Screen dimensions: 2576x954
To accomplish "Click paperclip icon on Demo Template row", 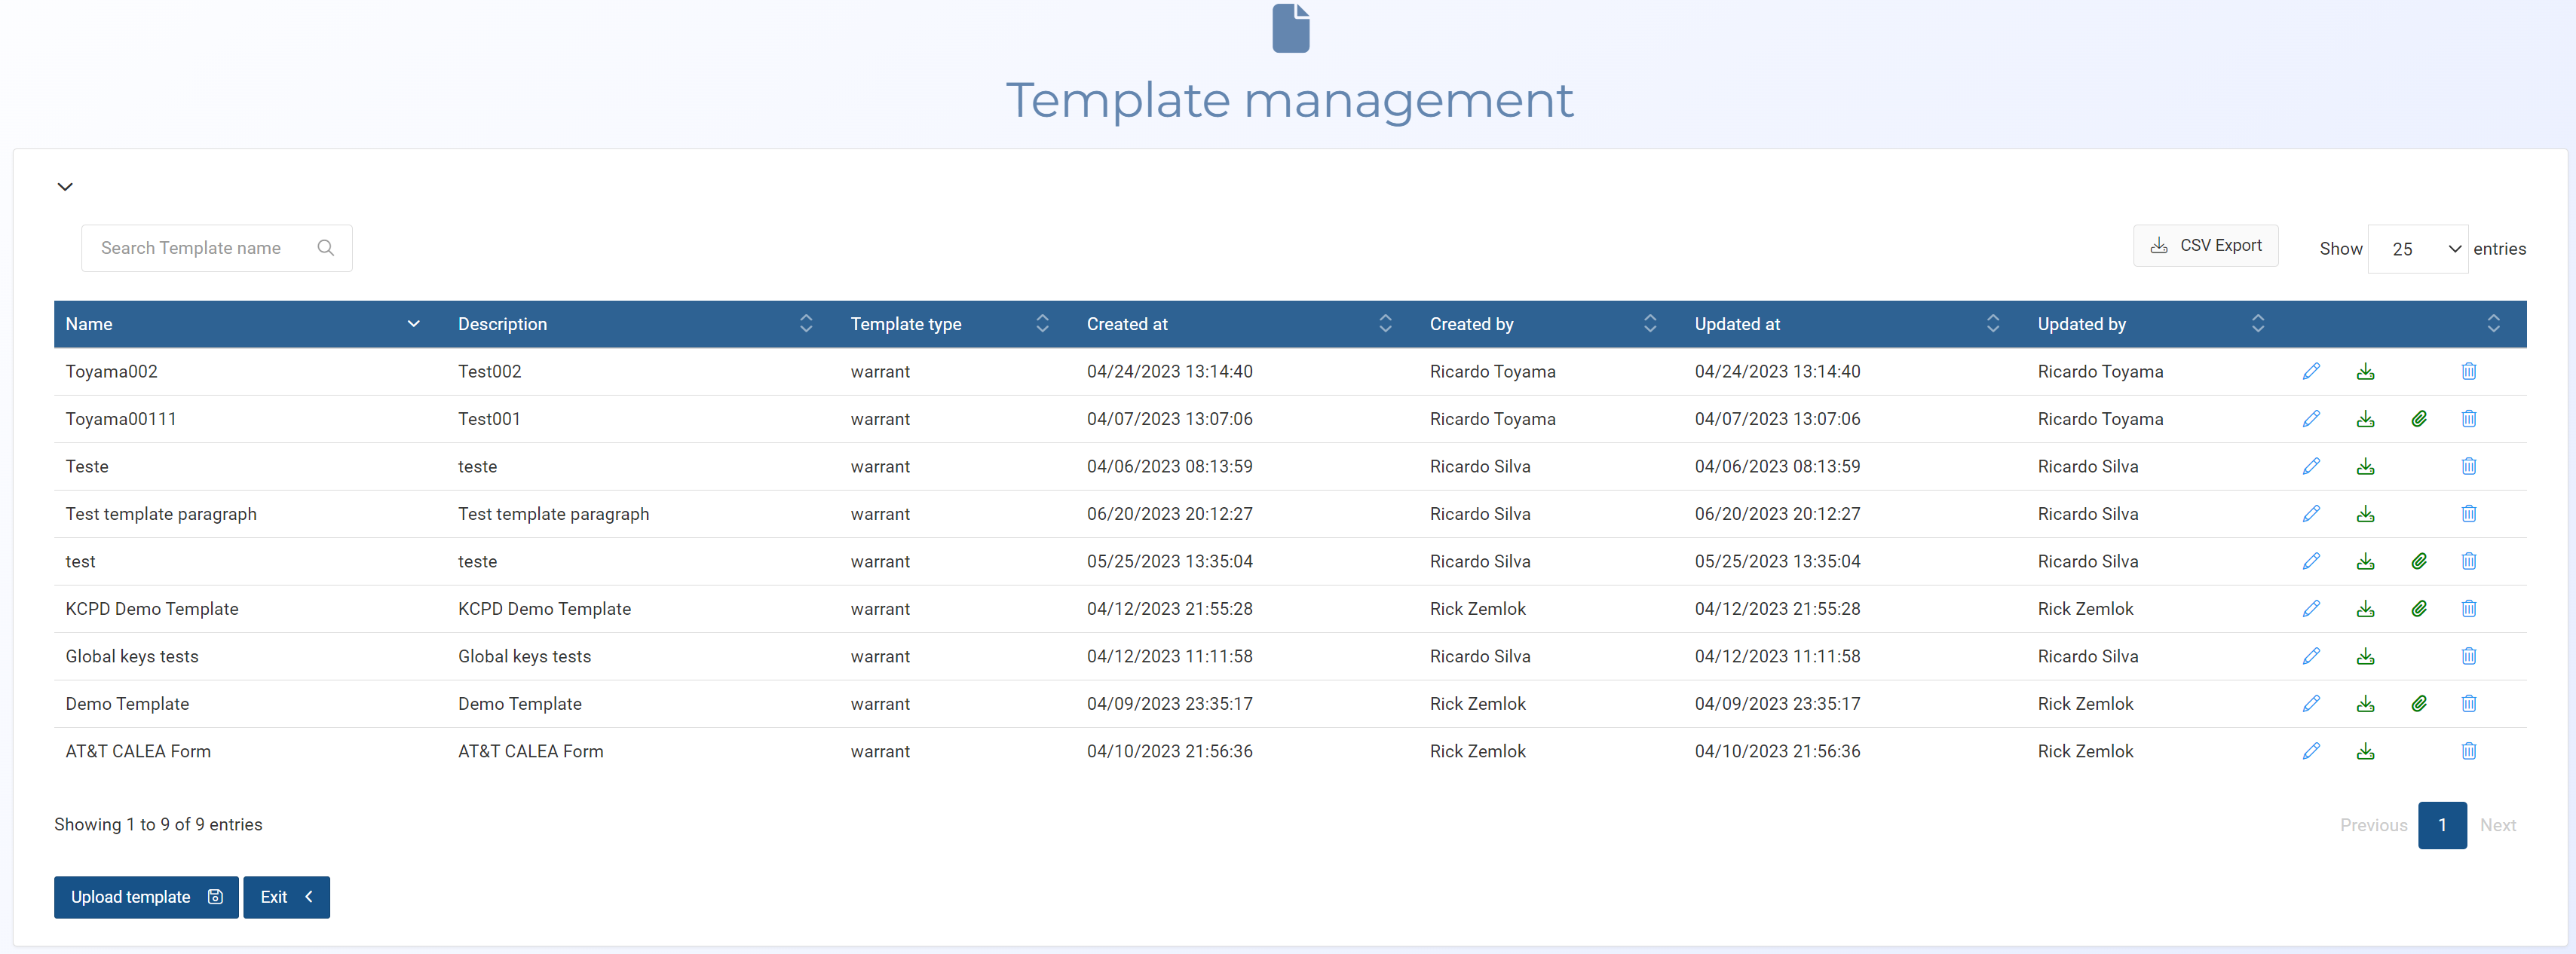I will click(x=2418, y=704).
